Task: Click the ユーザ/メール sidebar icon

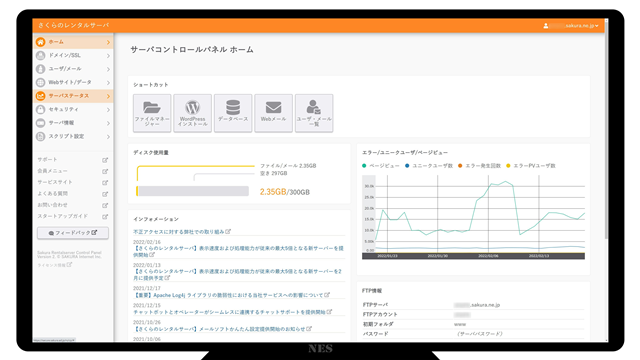Action: coord(40,69)
